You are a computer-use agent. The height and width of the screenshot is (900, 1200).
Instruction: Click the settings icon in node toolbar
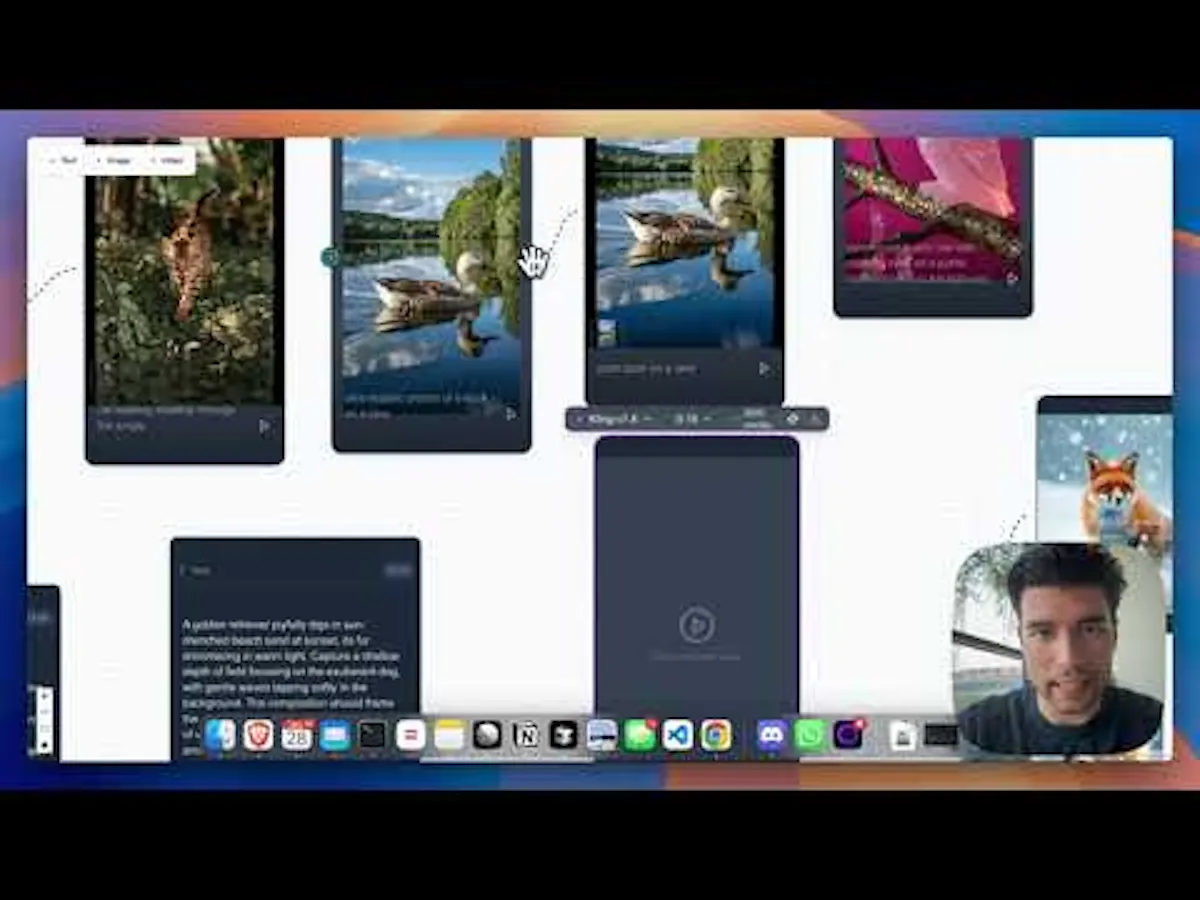coord(793,419)
